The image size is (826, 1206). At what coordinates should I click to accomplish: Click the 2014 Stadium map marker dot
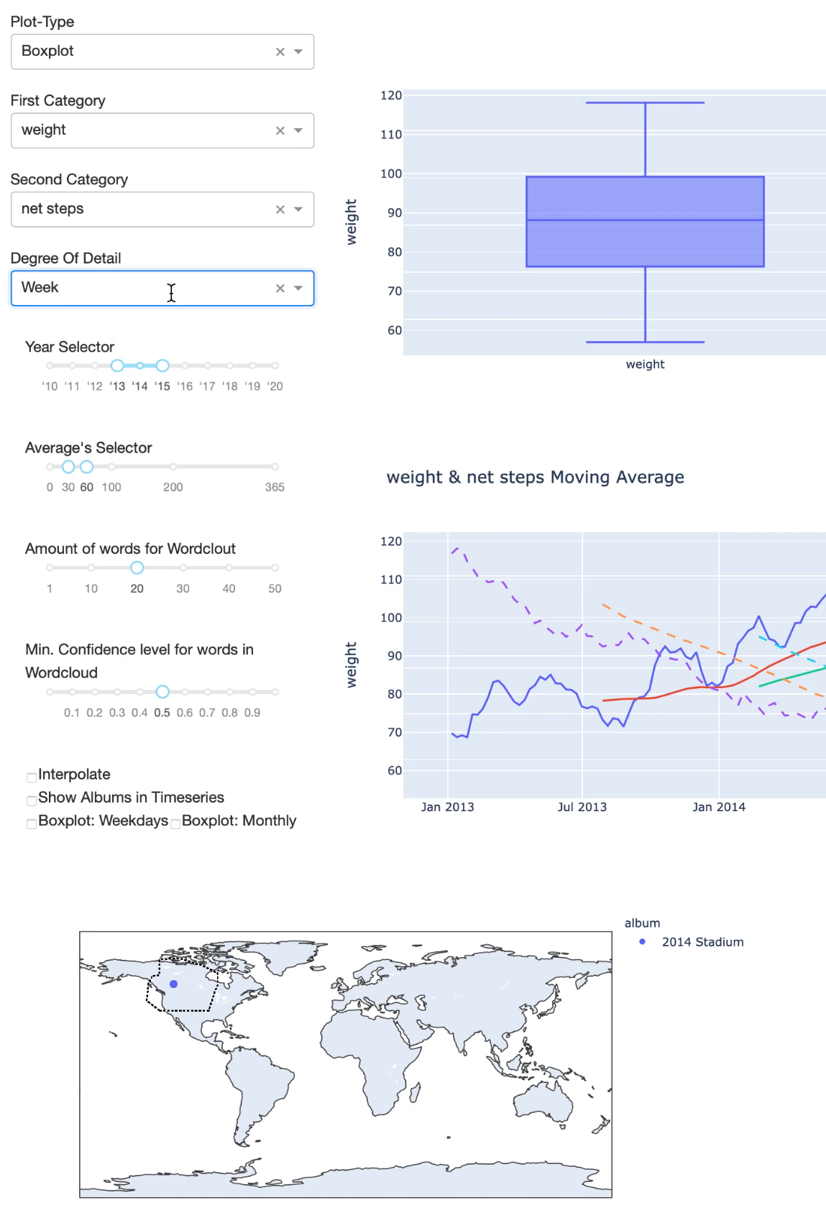click(x=174, y=984)
